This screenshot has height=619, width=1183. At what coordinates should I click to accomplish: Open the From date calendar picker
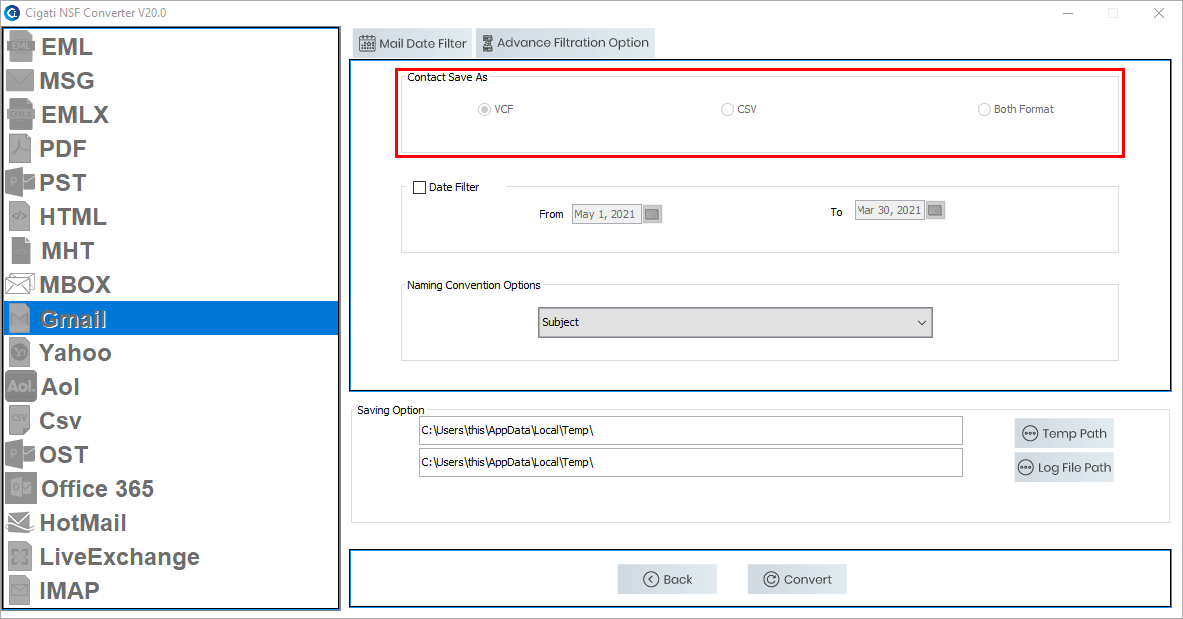click(653, 214)
